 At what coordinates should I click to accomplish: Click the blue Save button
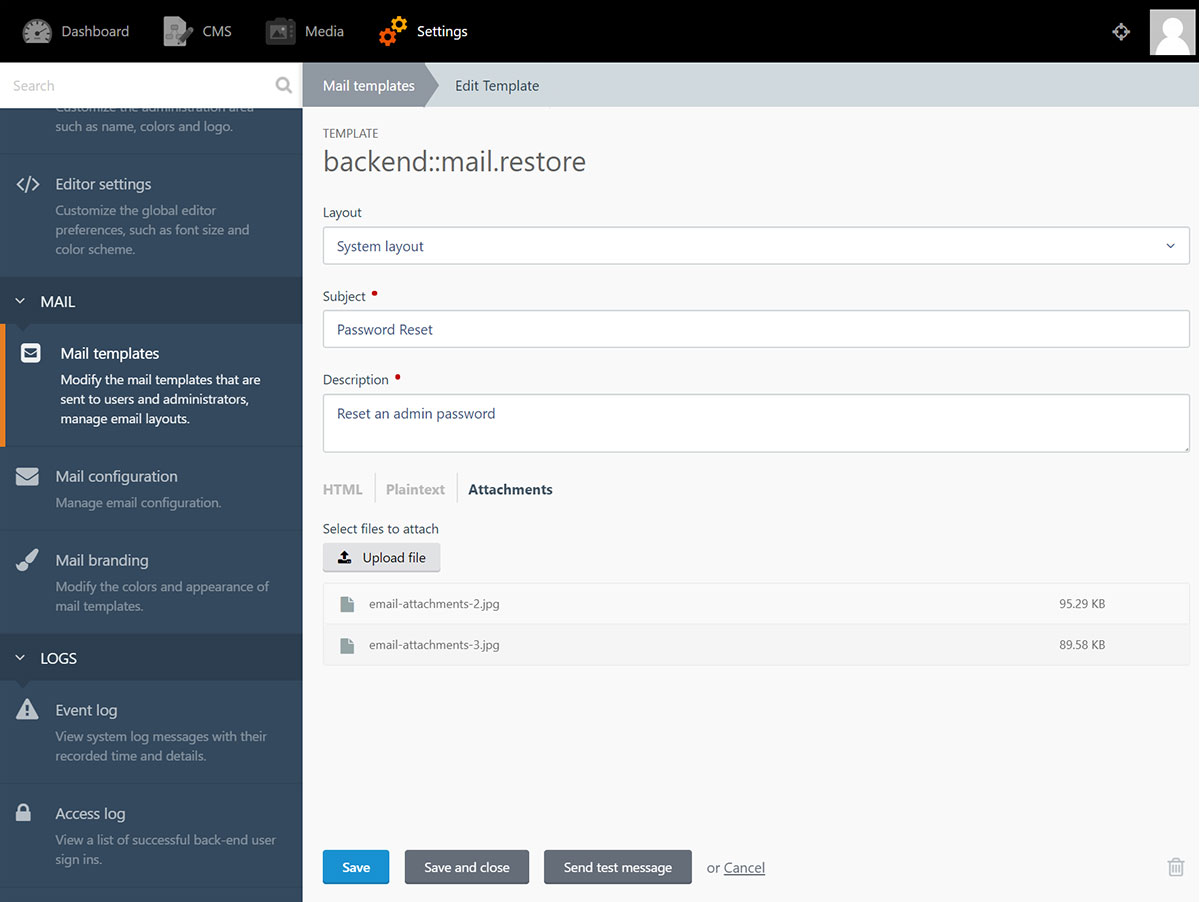coord(356,867)
